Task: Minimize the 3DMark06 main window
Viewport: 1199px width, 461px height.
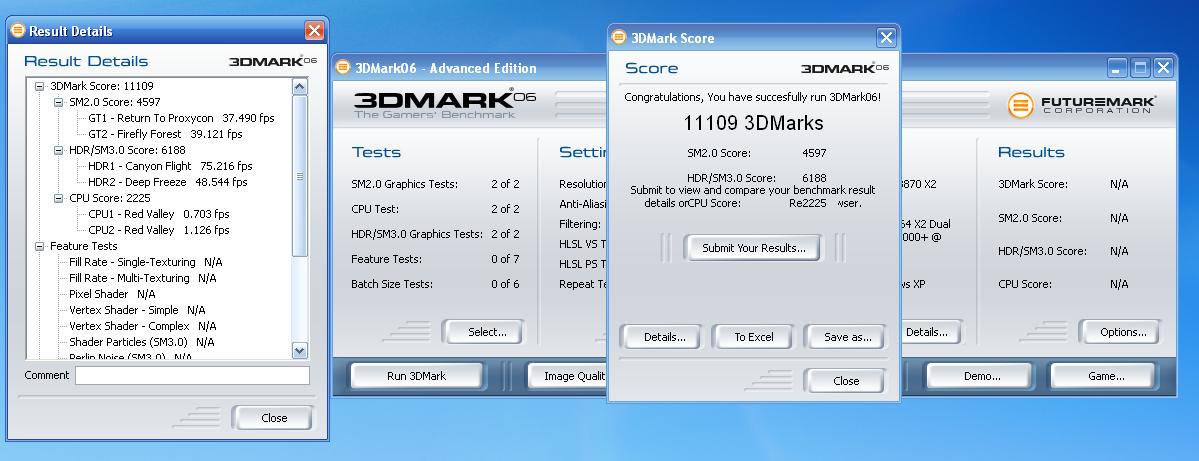Action: coord(1117,67)
